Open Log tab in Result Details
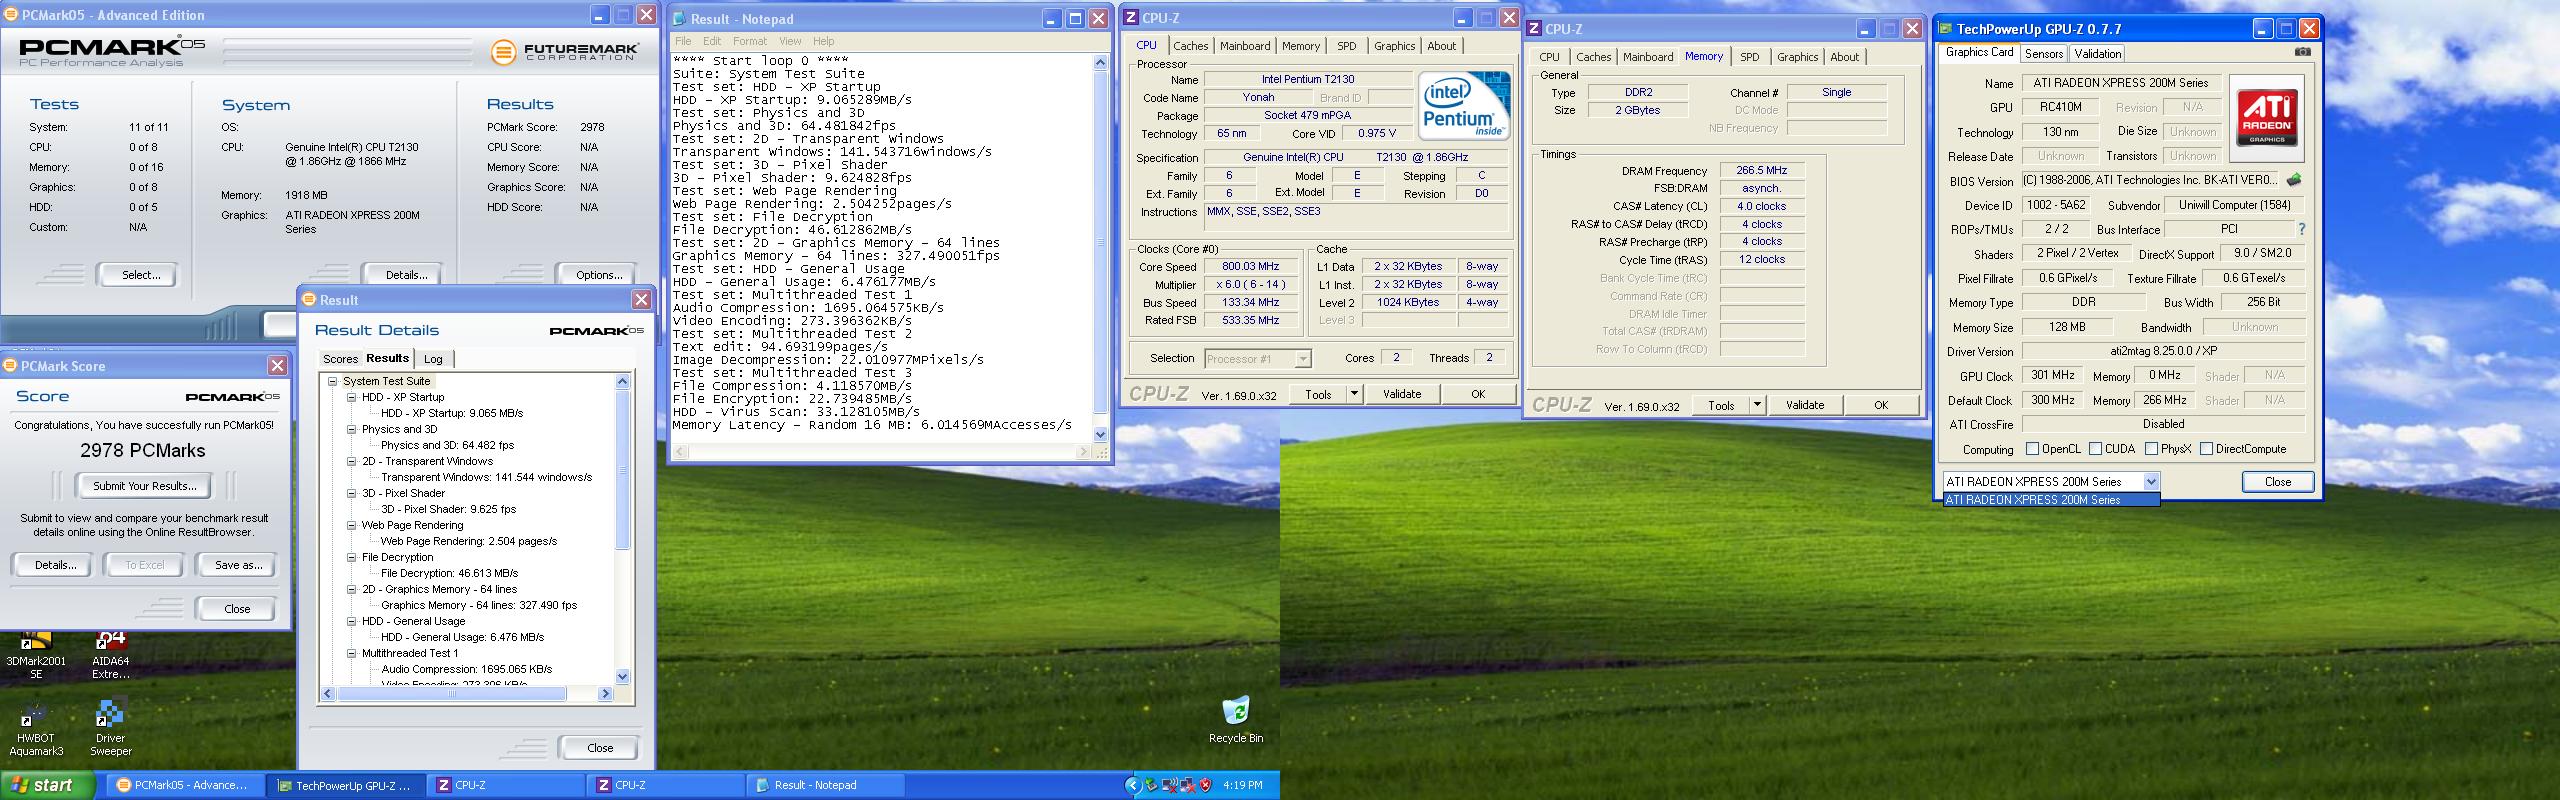This screenshot has height=800, width=2560. coord(433,359)
